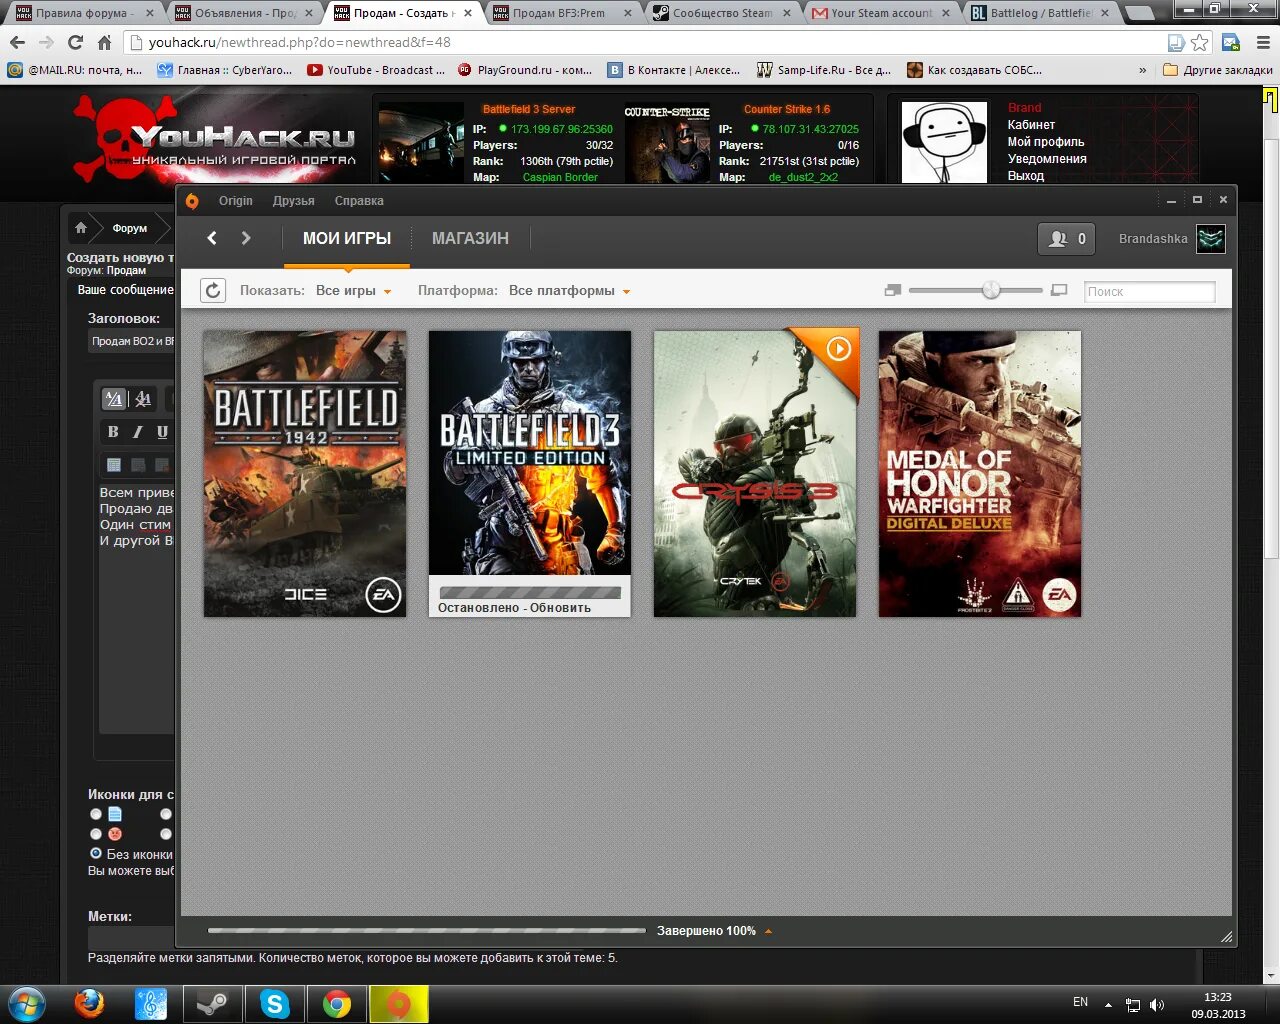This screenshot has width=1280, height=1024.
Task: Expand Chrome's bookmarks overflow chevron
Action: [1143, 70]
